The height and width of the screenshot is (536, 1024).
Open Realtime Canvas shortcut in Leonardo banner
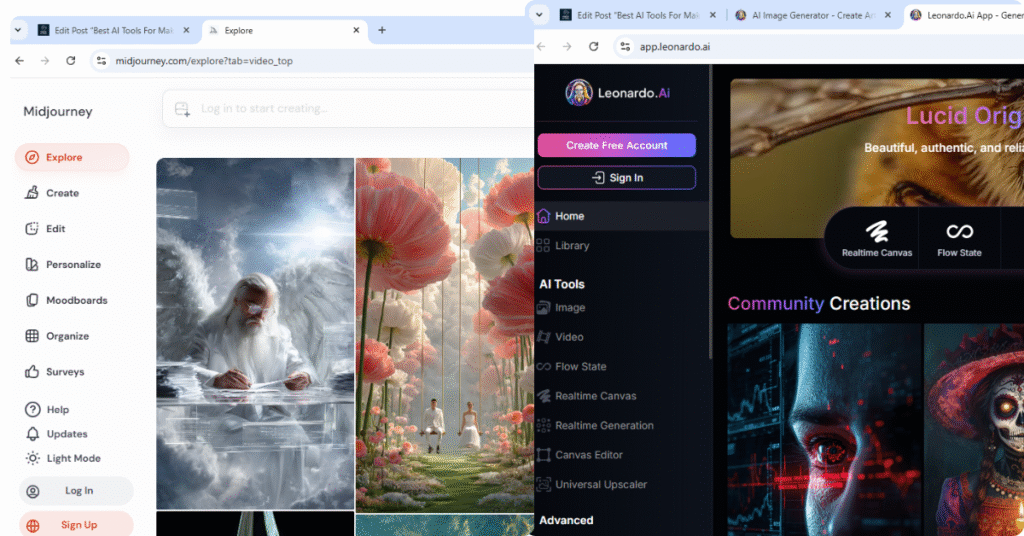coord(876,240)
